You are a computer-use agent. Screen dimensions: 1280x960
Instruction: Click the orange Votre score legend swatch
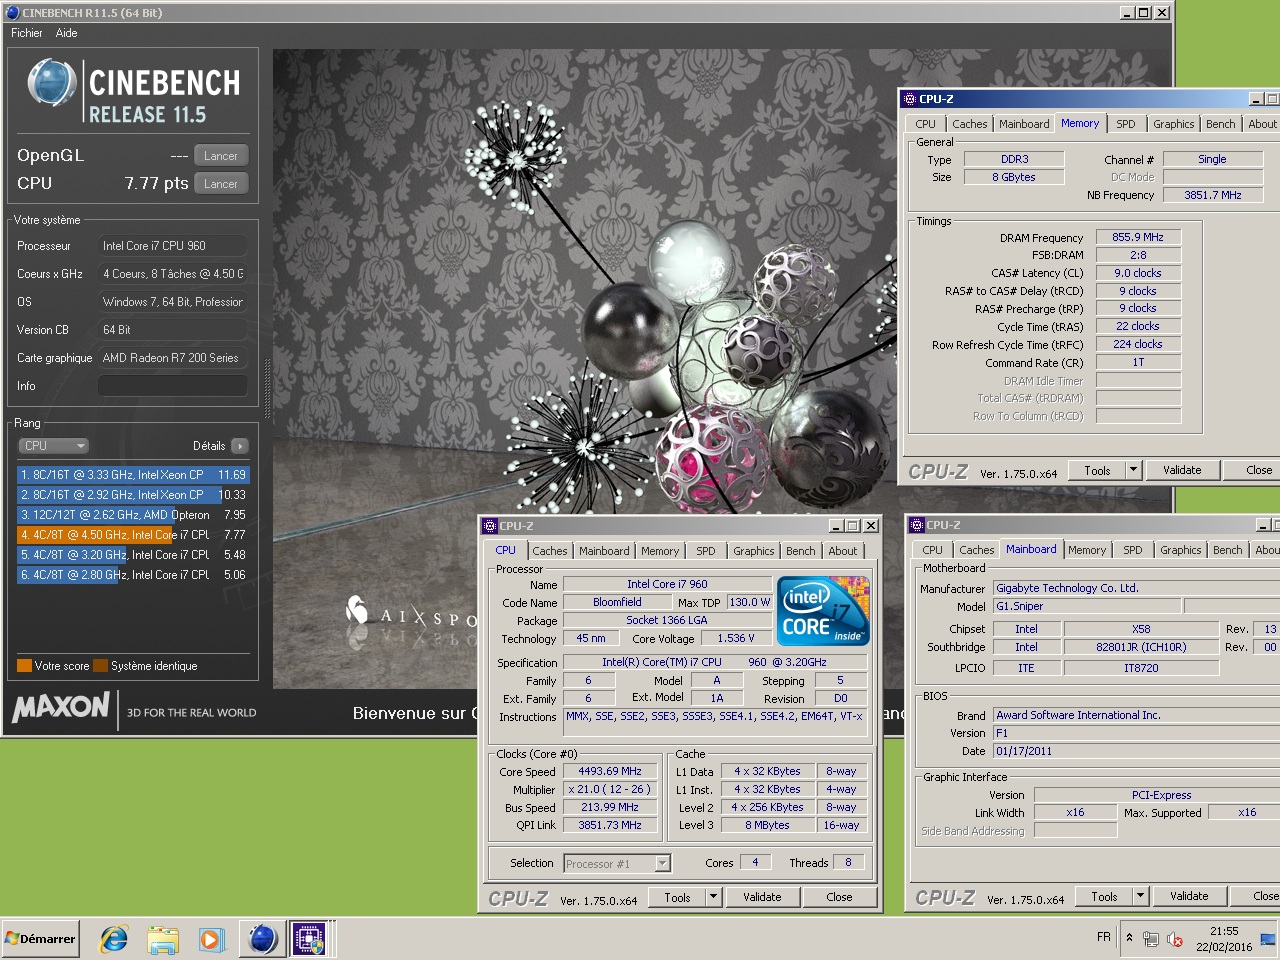24,666
